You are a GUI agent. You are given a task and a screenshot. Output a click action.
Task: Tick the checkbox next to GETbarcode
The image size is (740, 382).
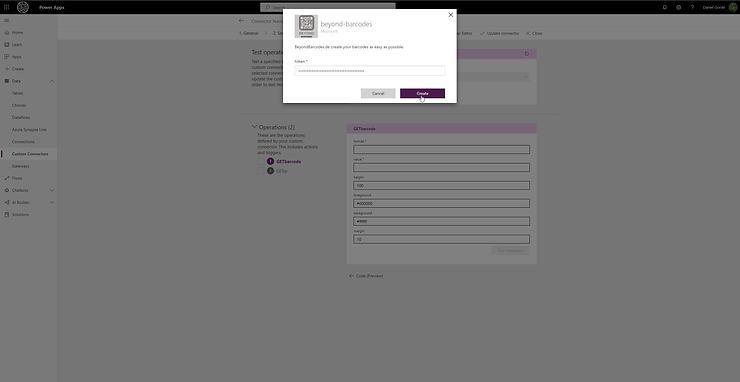pyautogui.click(x=261, y=161)
